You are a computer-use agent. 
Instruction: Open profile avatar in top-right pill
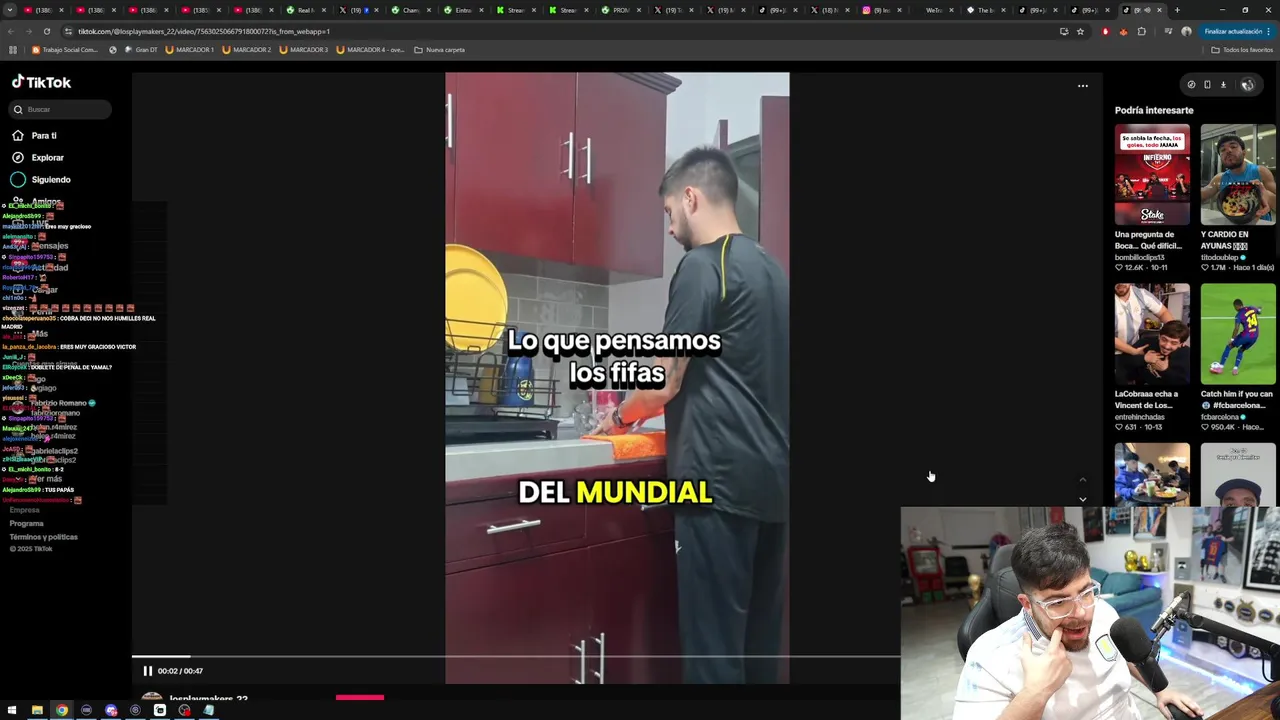(1247, 85)
